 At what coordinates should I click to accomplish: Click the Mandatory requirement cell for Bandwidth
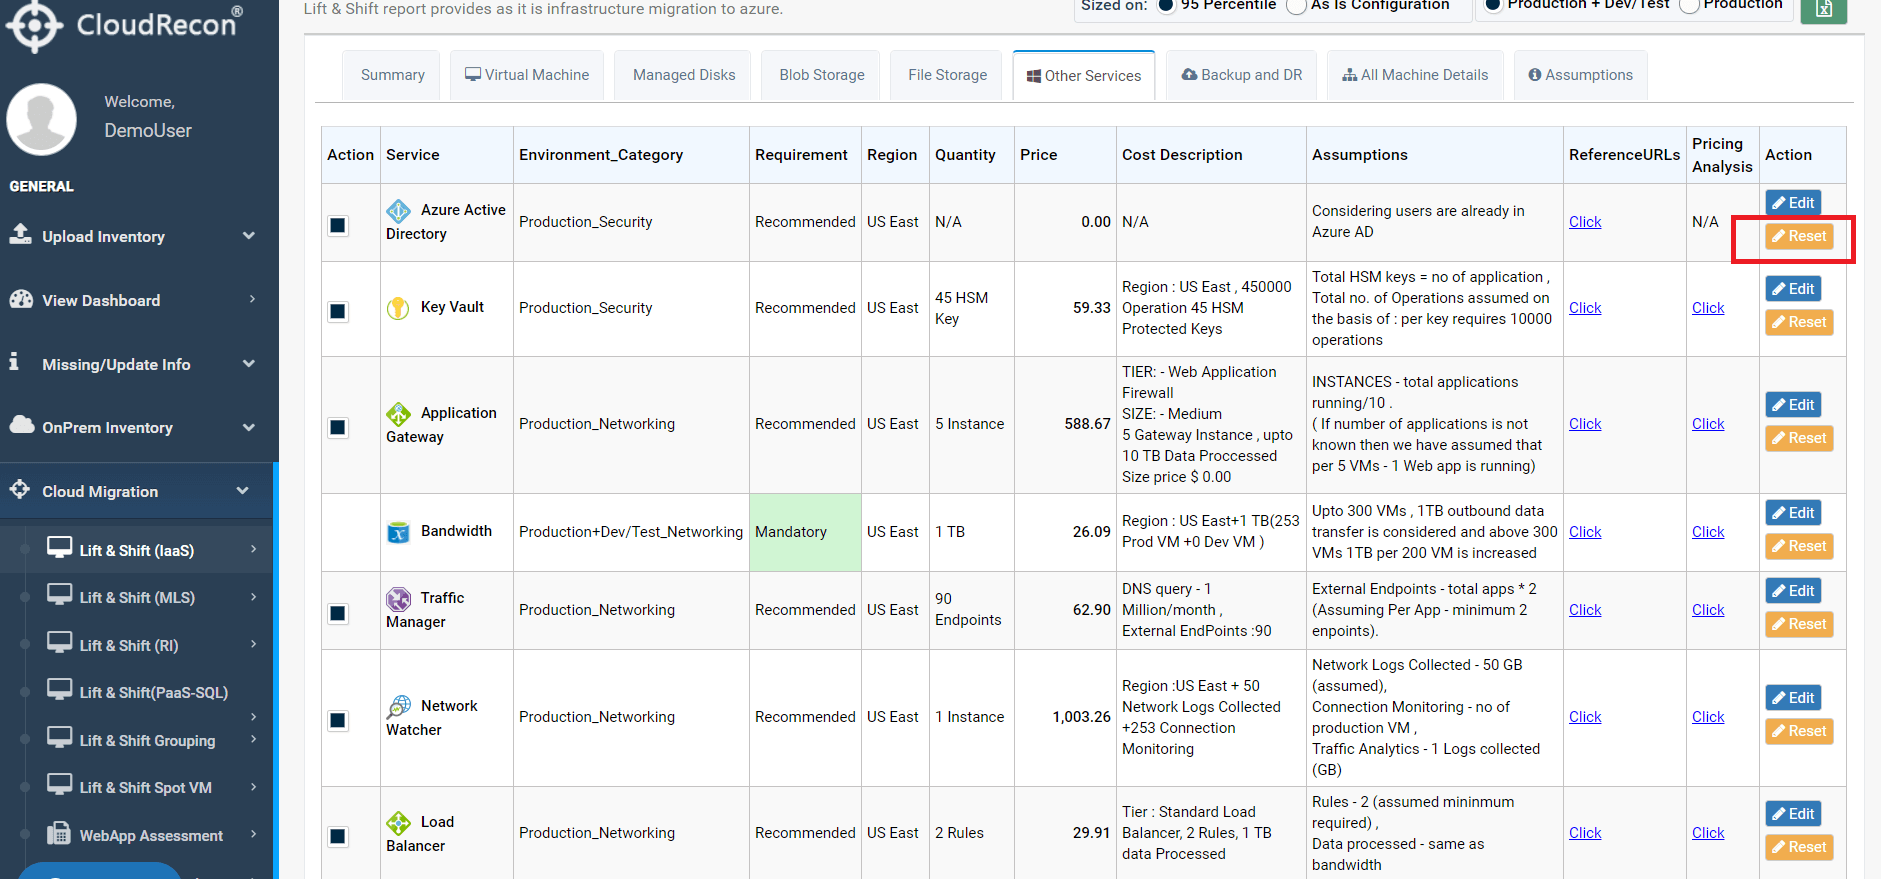tap(805, 532)
